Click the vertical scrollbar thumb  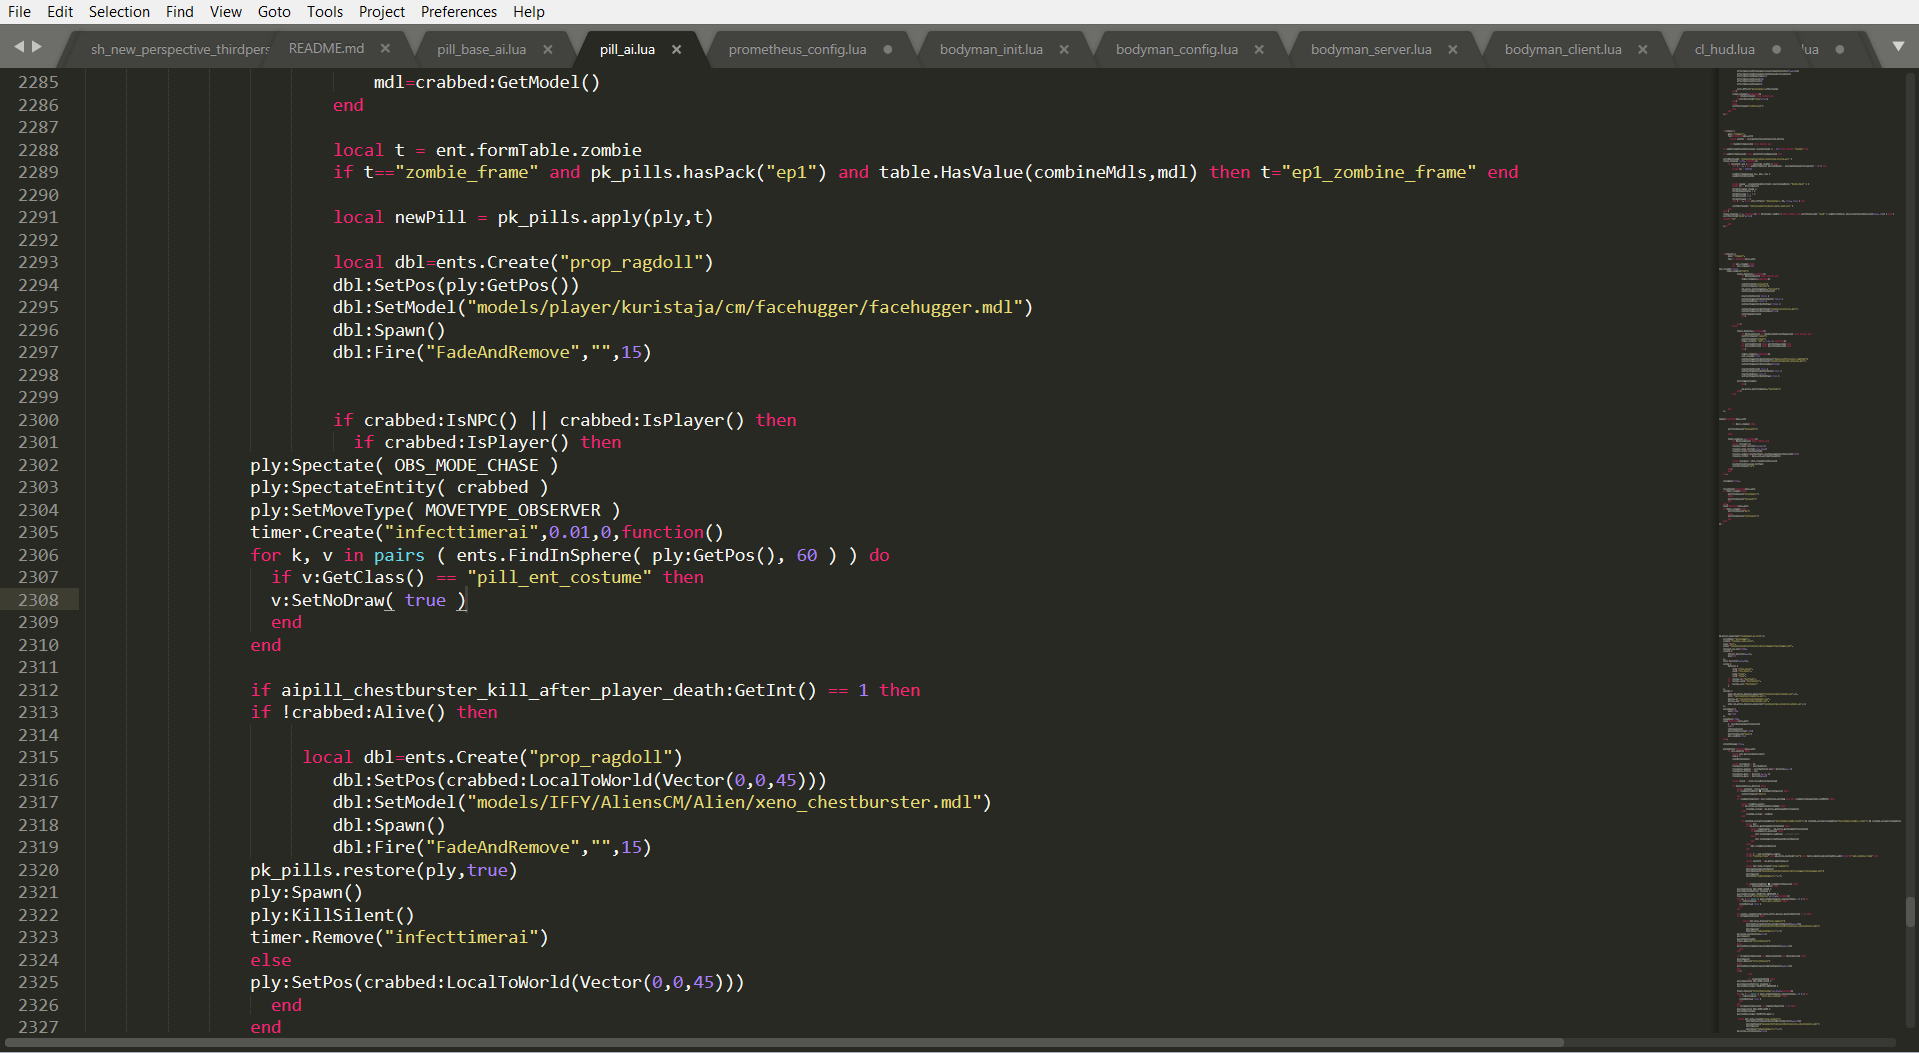[x=1910, y=912]
